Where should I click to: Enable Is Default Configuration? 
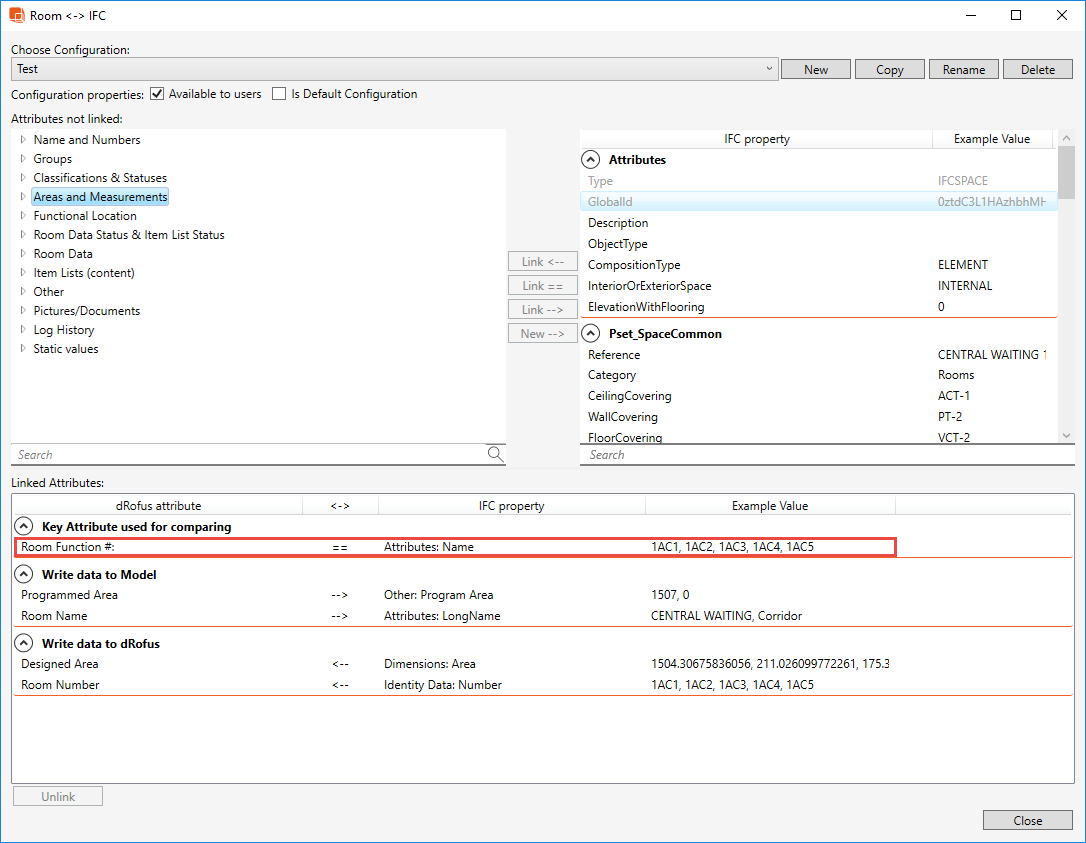pyautogui.click(x=279, y=93)
